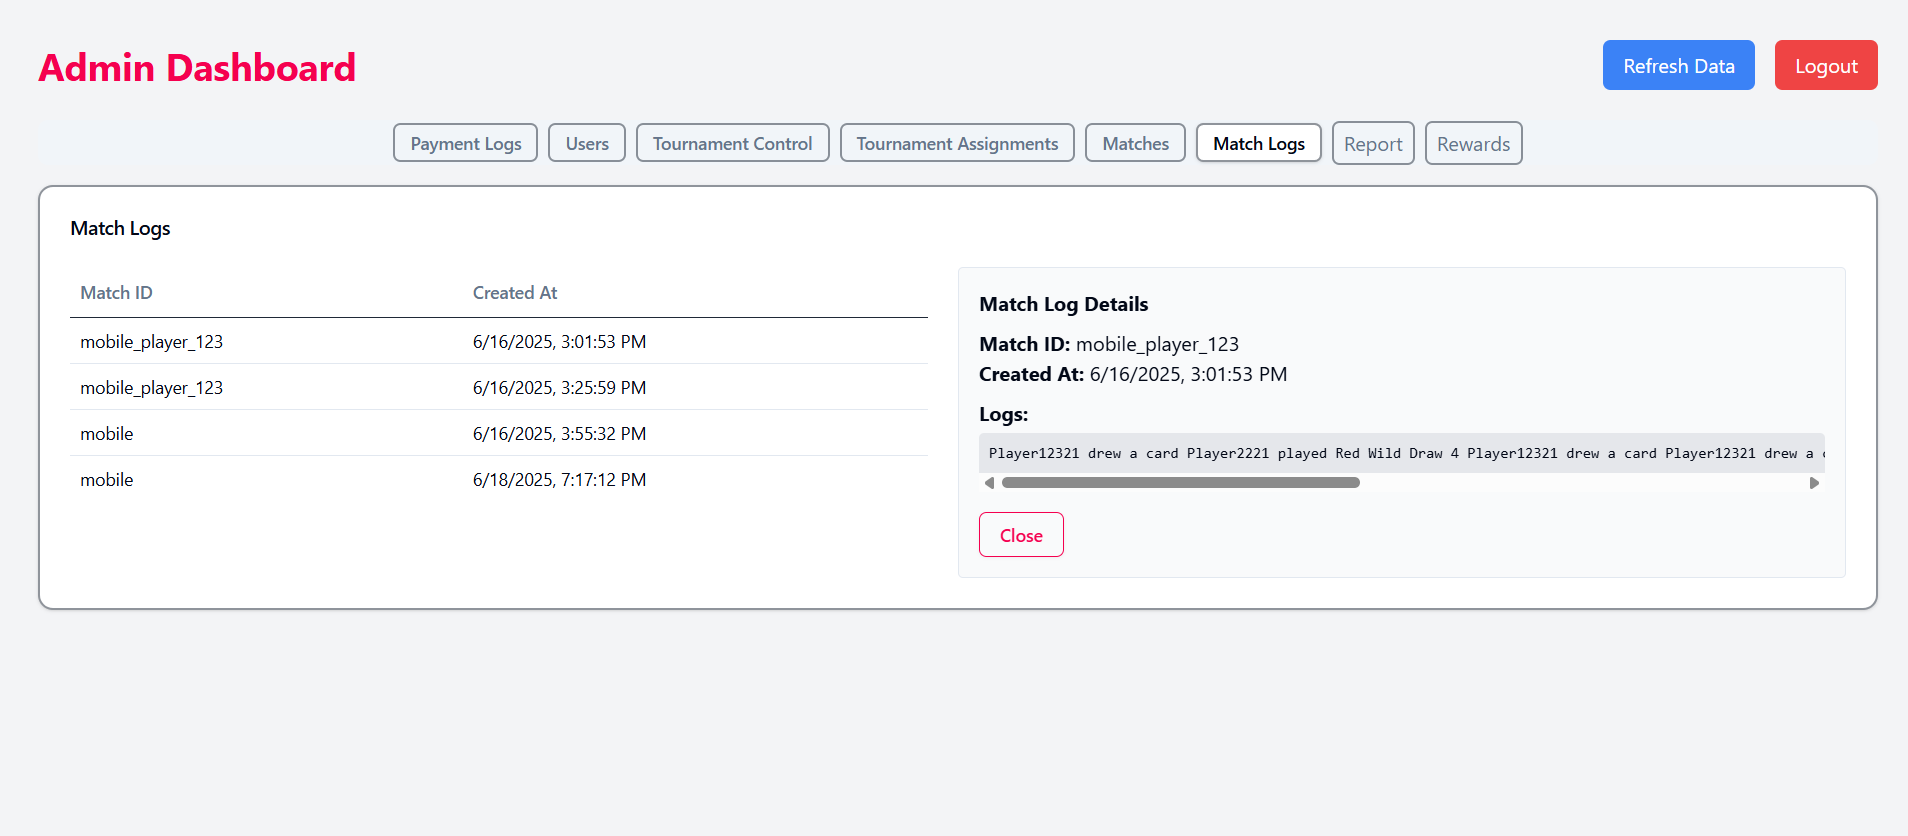Select the Match Logs tab
The width and height of the screenshot is (1908, 836).
click(1259, 143)
